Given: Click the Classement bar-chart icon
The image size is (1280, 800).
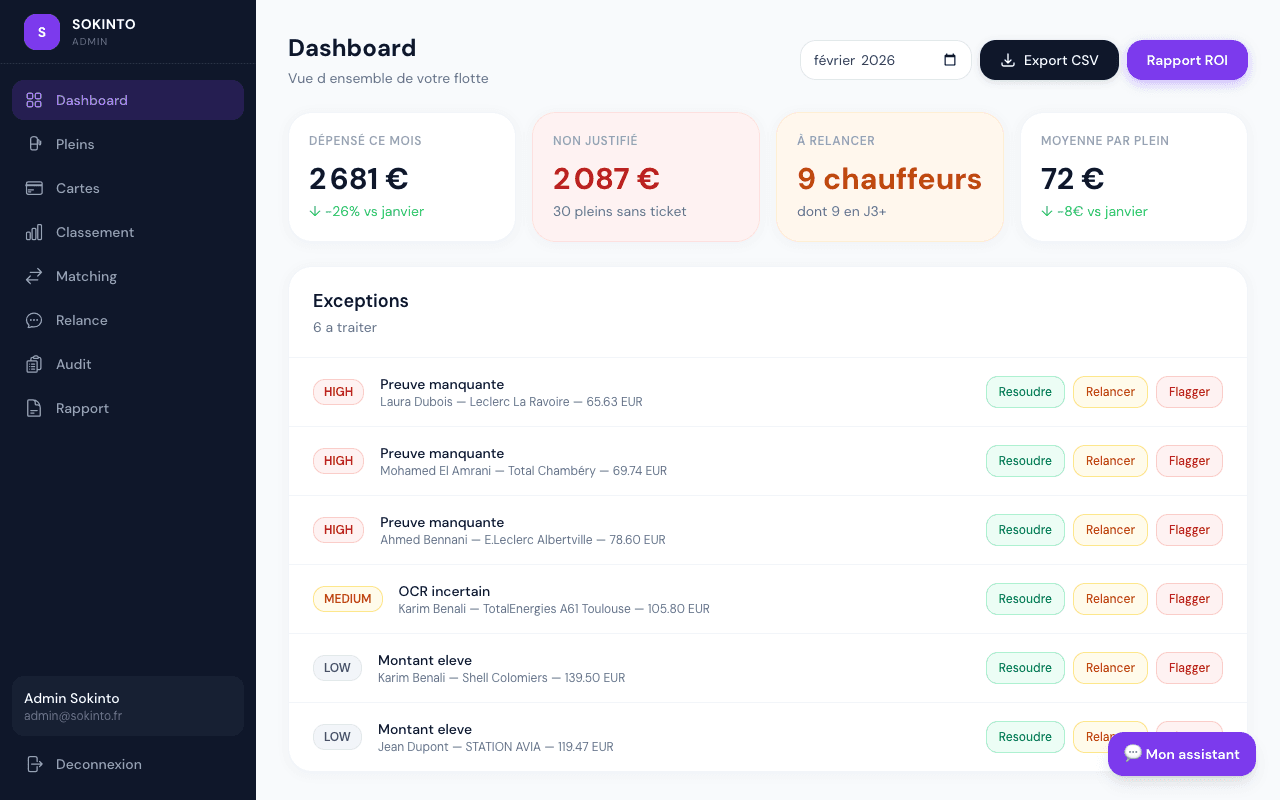Looking at the screenshot, I should click(x=34, y=232).
